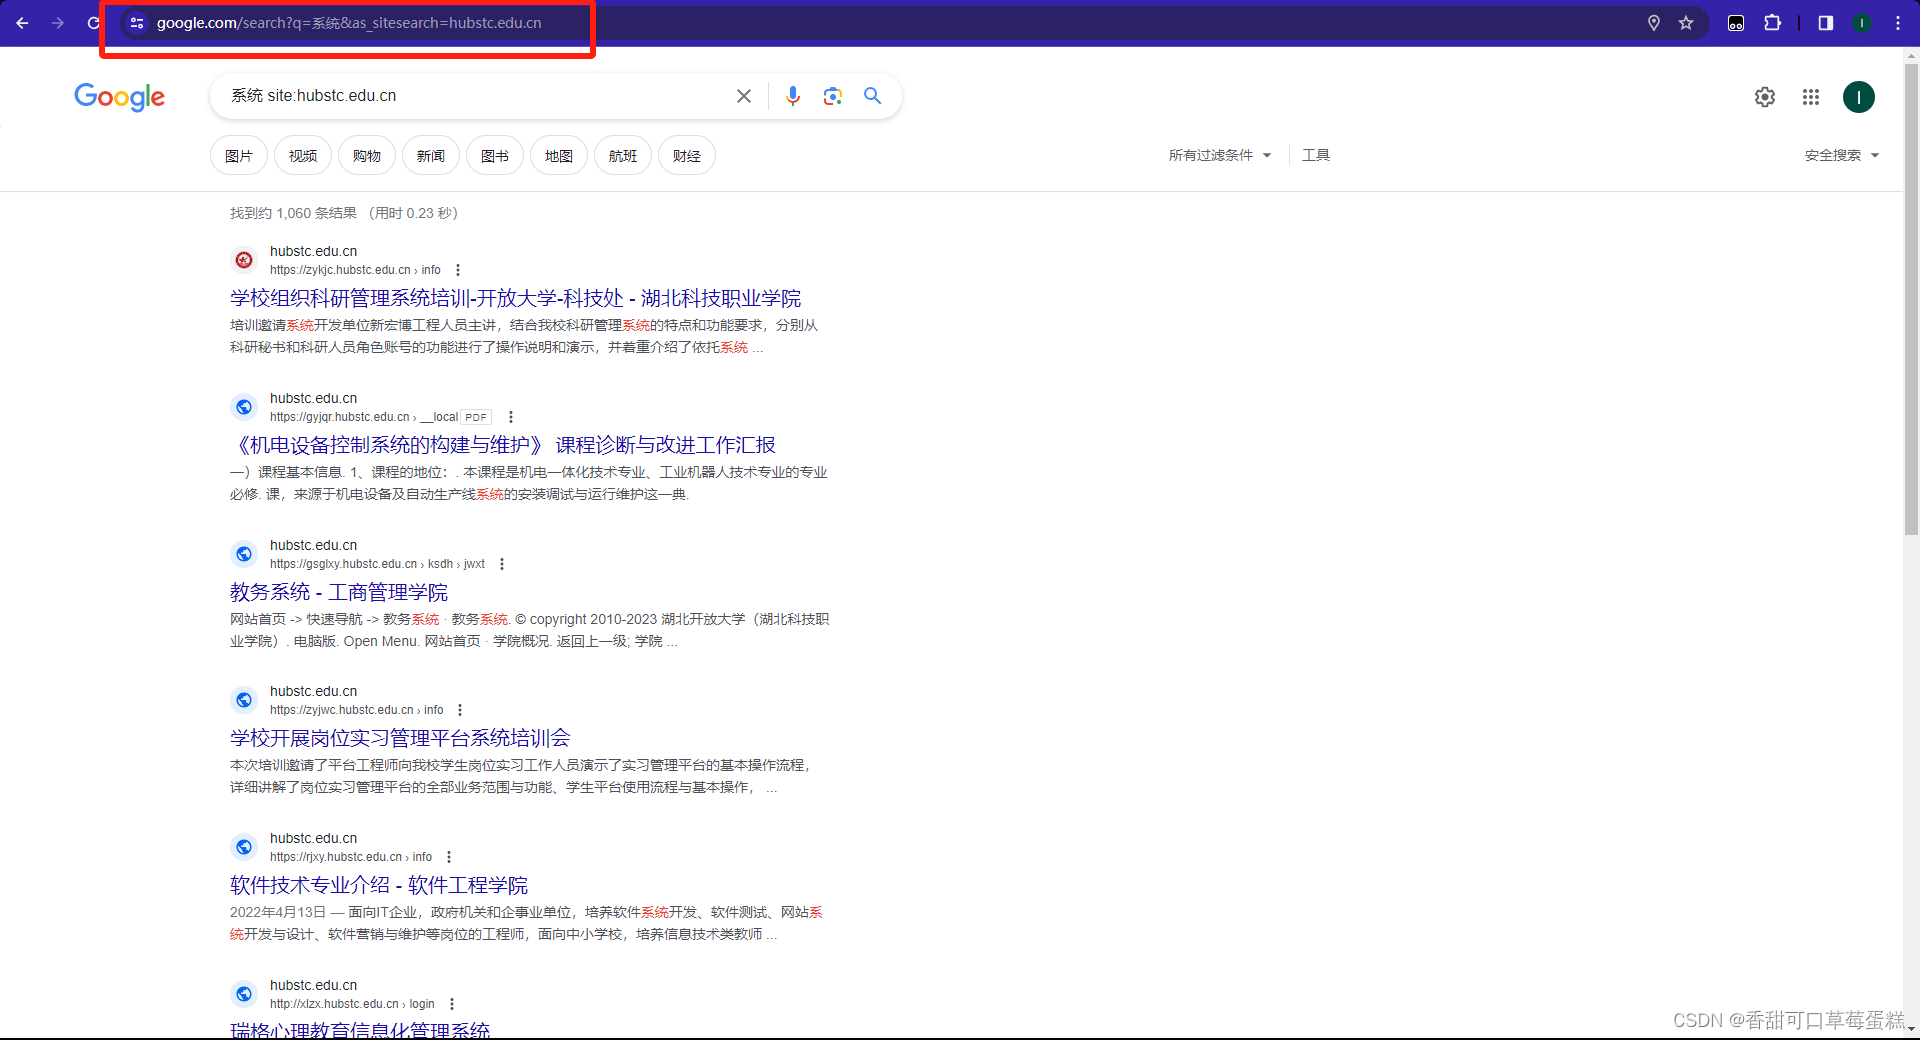1920x1040 pixels.
Task: Go back with the browser back arrow
Action: 22,23
